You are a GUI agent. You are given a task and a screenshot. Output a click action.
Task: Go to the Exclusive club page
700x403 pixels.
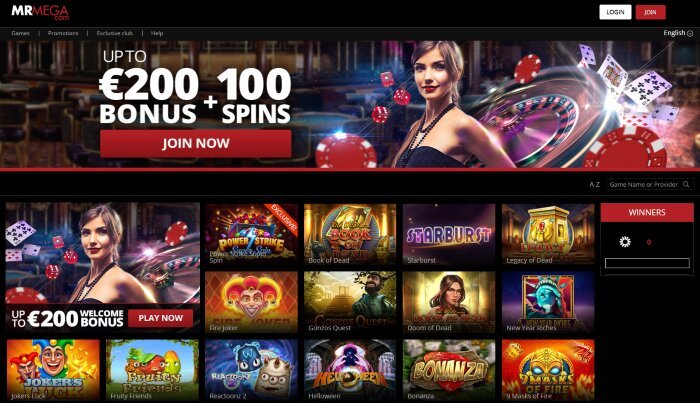pos(115,33)
